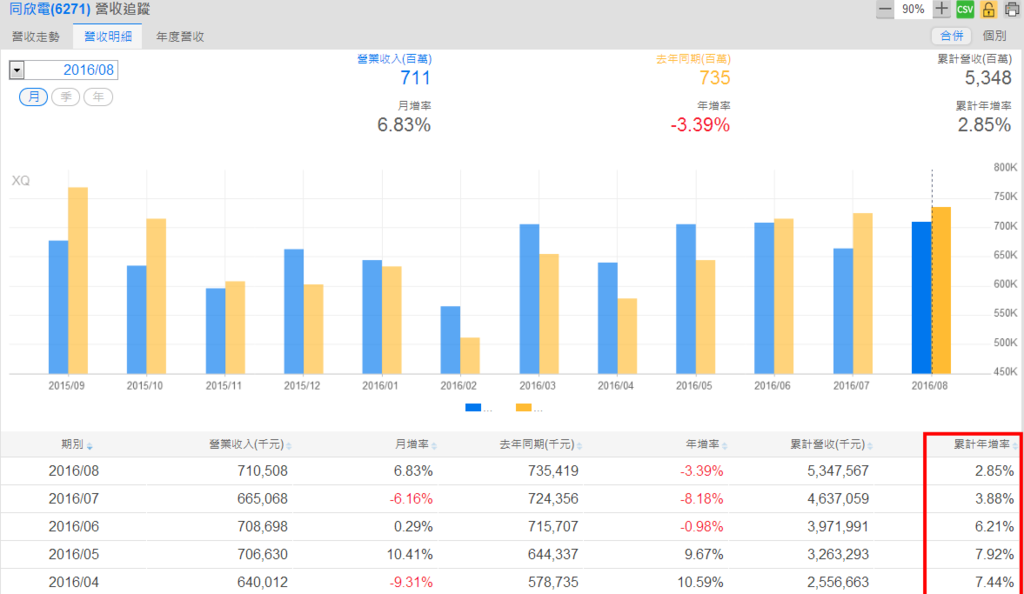
Task: Export data with the CSV icon
Action: pos(965,9)
